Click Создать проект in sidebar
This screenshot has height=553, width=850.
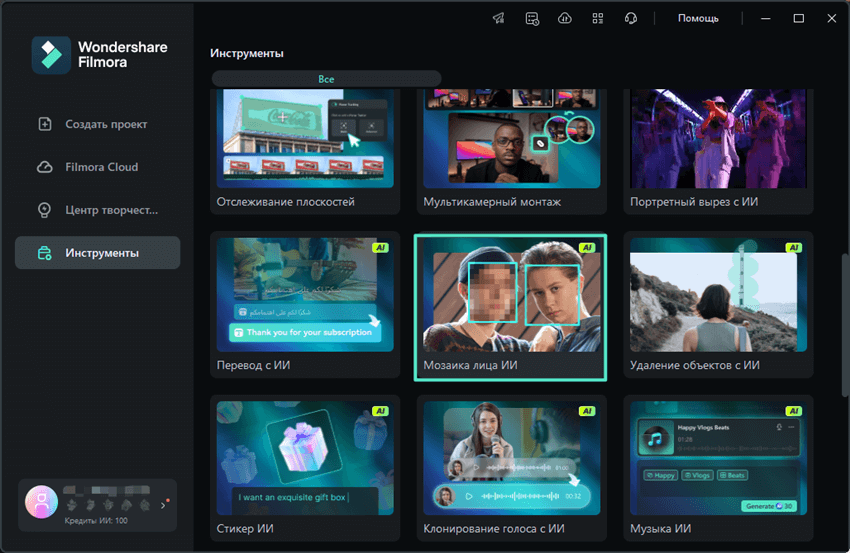pyautogui.click(x=98, y=124)
